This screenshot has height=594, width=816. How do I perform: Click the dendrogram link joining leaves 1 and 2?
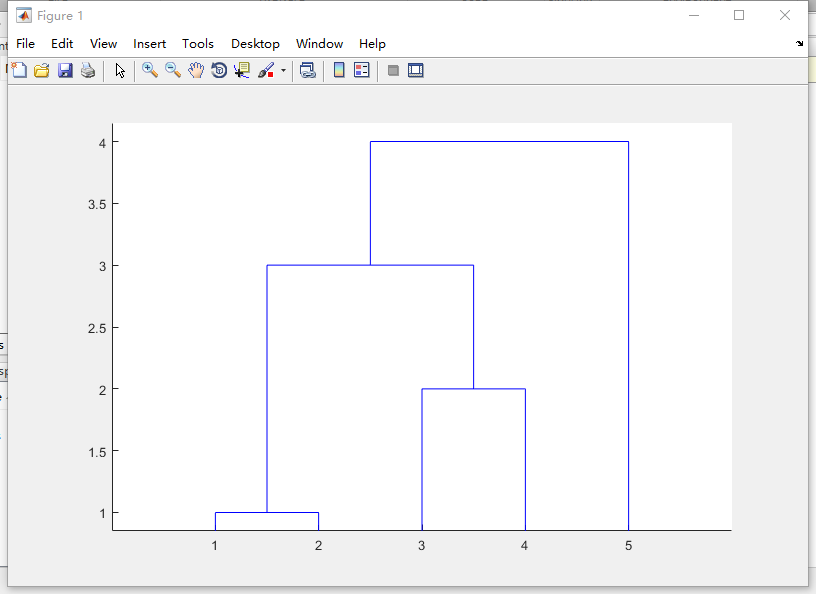(x=267, y=513)
